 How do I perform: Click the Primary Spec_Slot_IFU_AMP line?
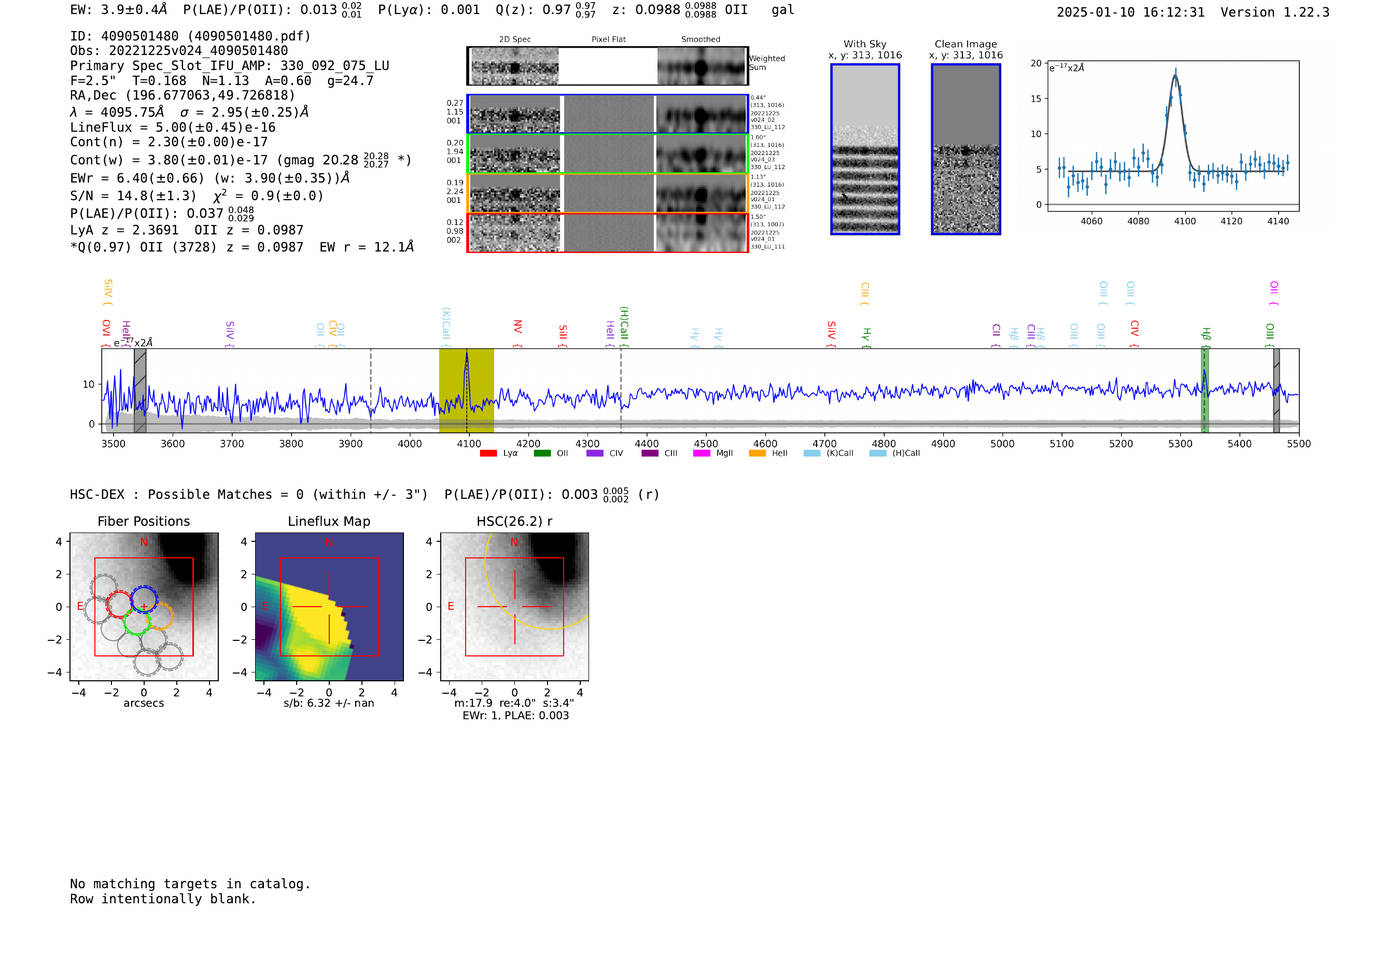tap(230, 65)
